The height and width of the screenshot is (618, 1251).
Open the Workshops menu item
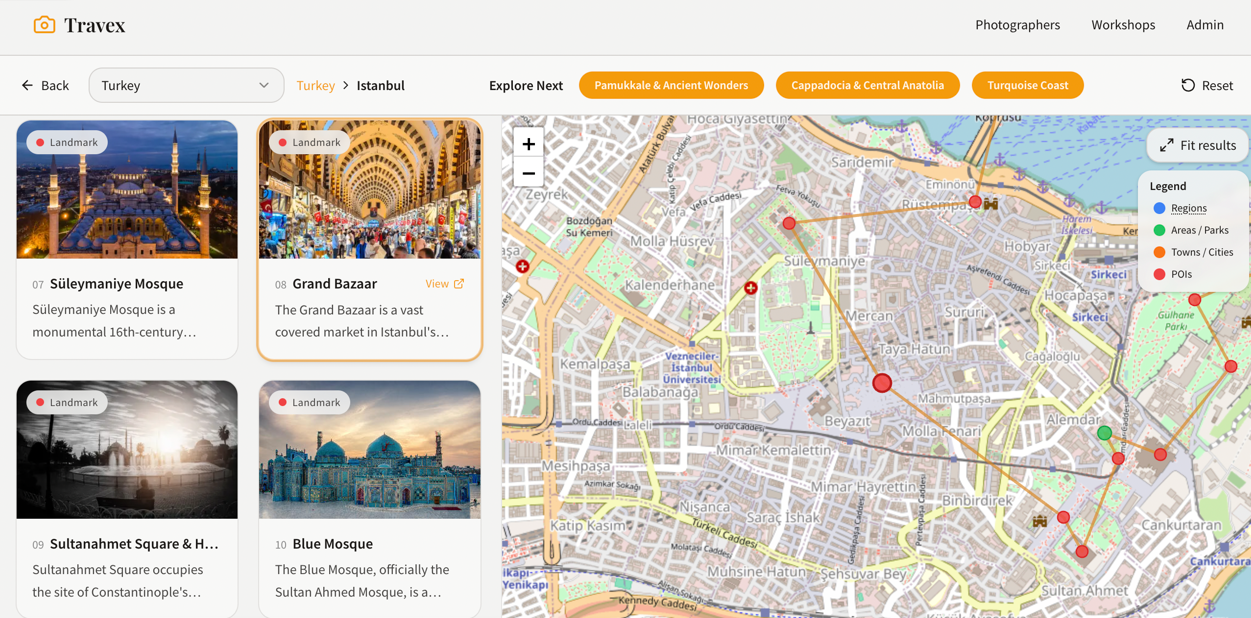coord(1123,25)
